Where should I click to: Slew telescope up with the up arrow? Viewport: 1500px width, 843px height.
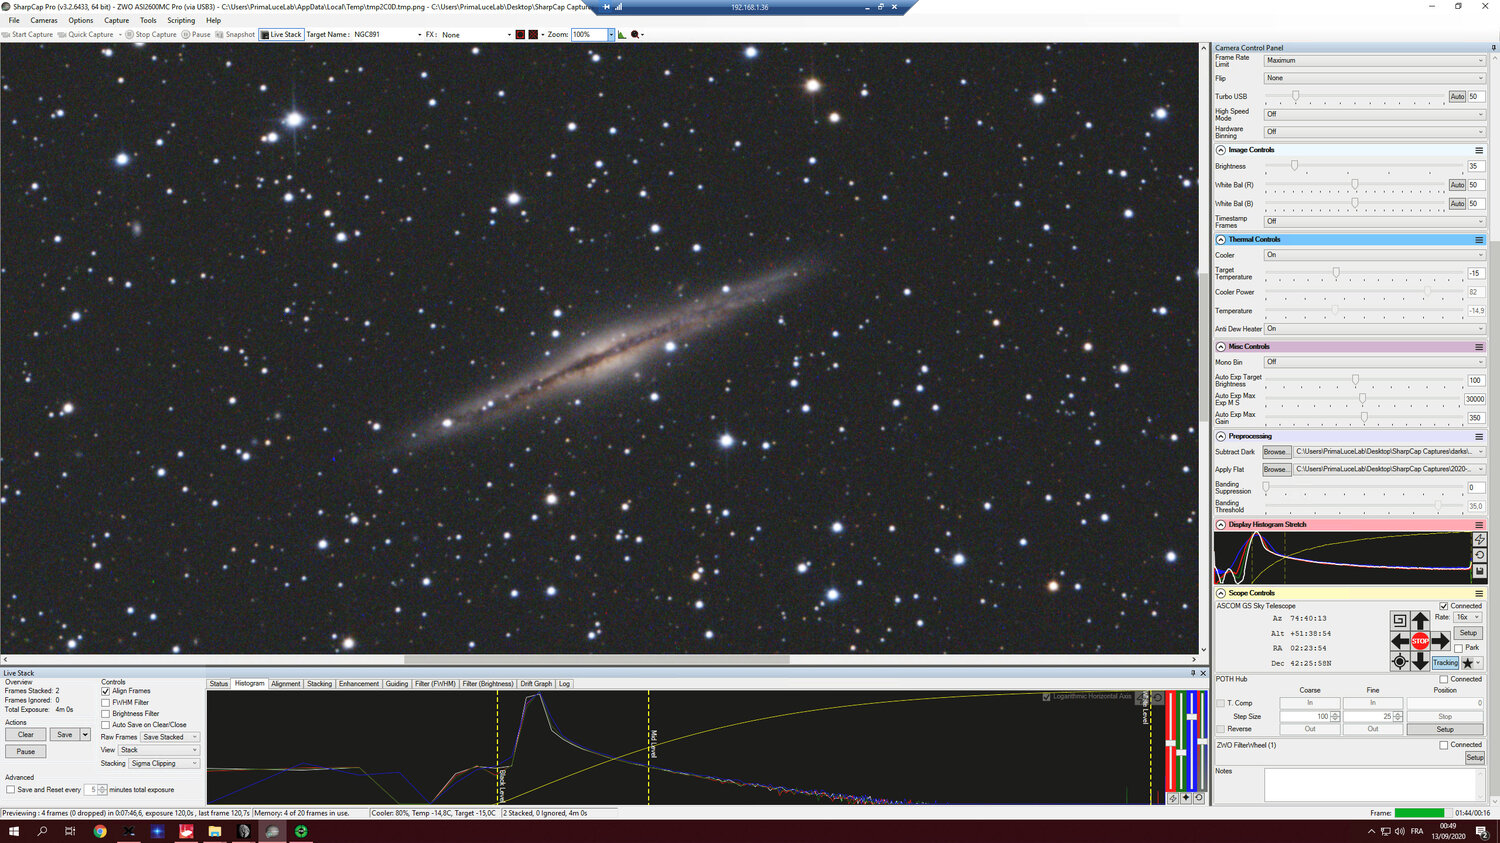(1420, 621)
